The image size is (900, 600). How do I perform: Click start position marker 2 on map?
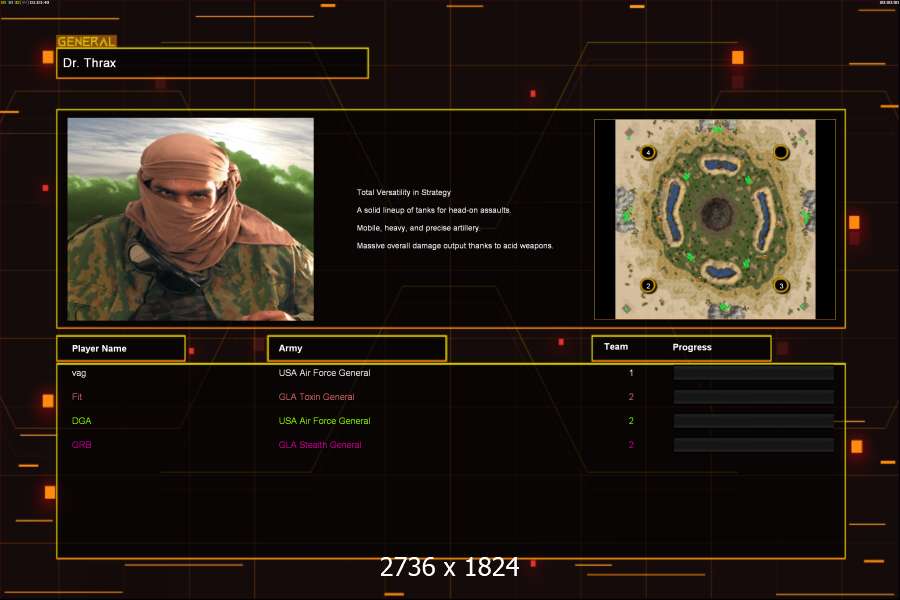pyautogui.click(x=648, y=286)
